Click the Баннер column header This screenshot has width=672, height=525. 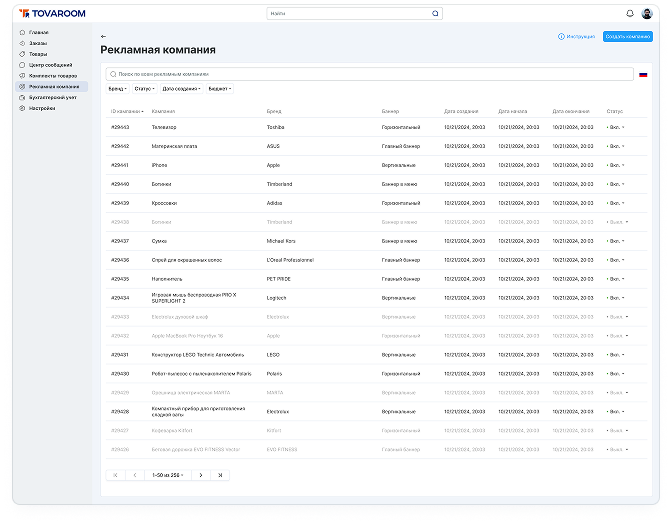coord(390,111)
